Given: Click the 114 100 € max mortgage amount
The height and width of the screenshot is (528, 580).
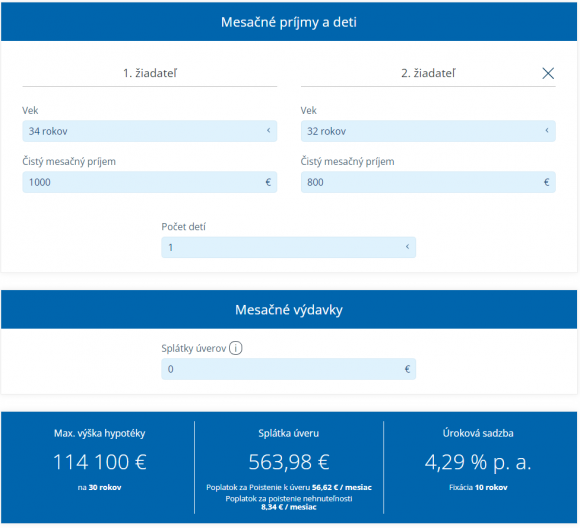Looking at the screenshot, I should coord(100,462).
